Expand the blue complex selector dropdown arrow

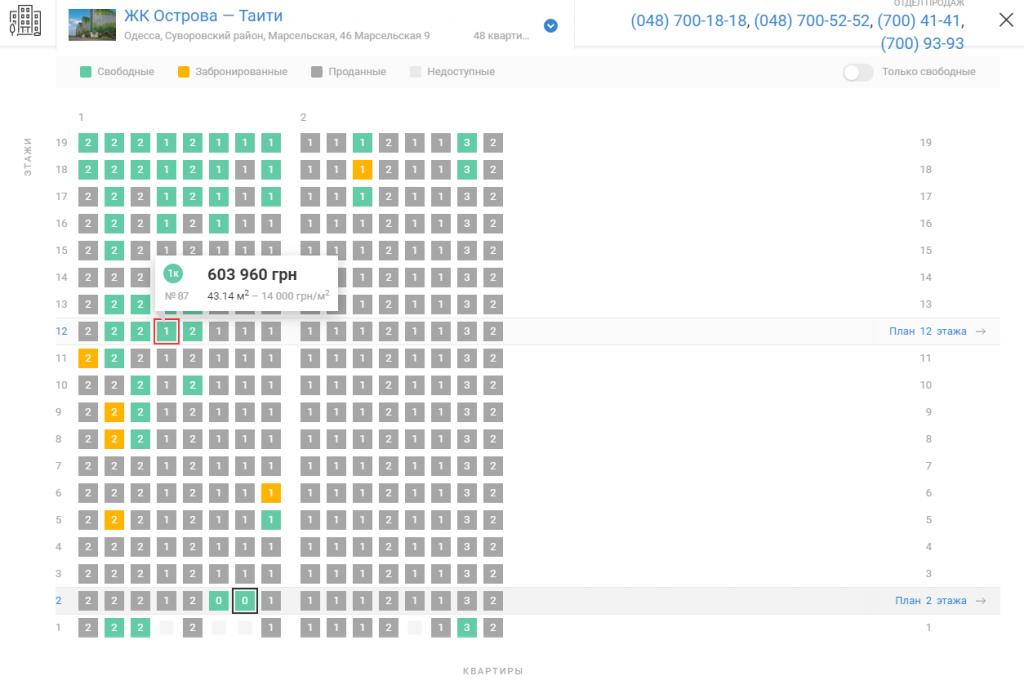(550, 26)
